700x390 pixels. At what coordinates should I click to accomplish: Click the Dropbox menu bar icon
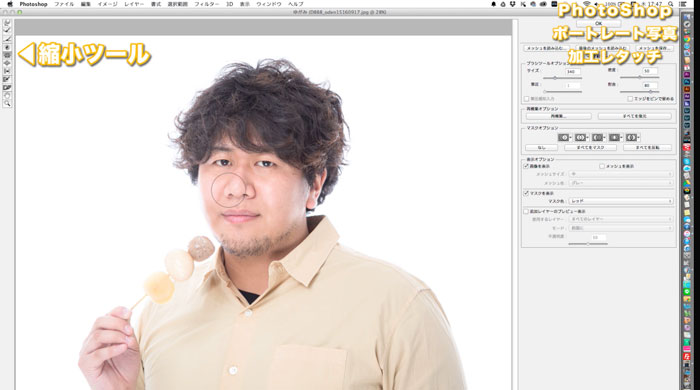[x=513, y=4]
